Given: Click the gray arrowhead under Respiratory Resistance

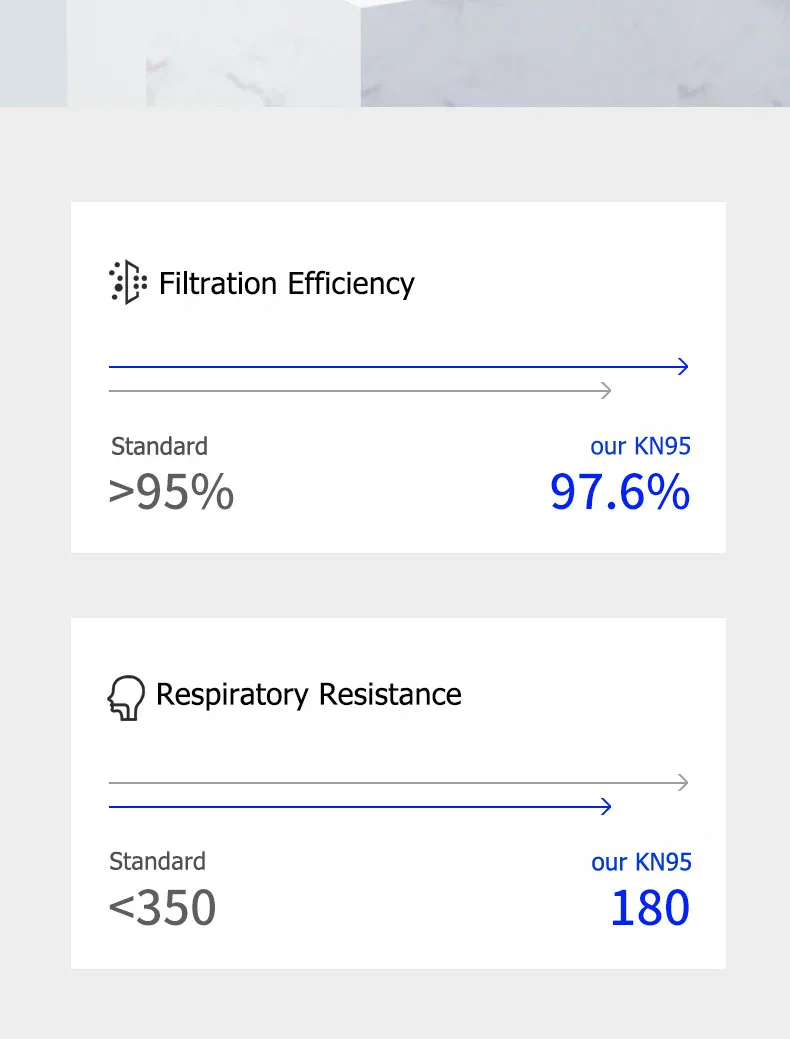Looking at the screenshot, I should coord(683,782).
